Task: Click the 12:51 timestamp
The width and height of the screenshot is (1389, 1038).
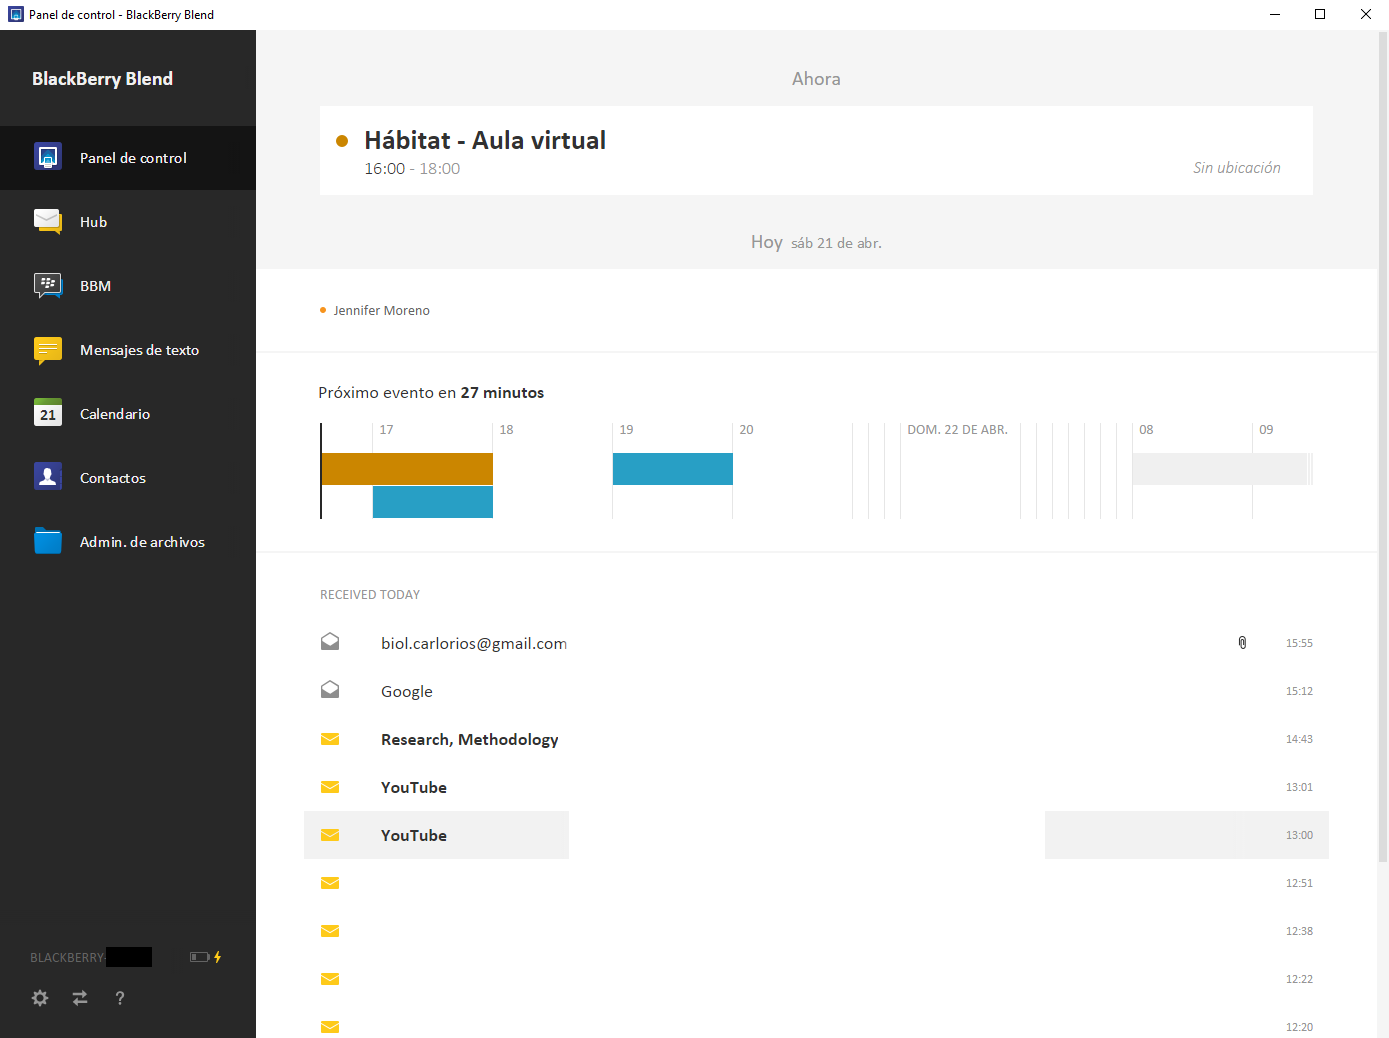Action: click(x=1299, y=883)
